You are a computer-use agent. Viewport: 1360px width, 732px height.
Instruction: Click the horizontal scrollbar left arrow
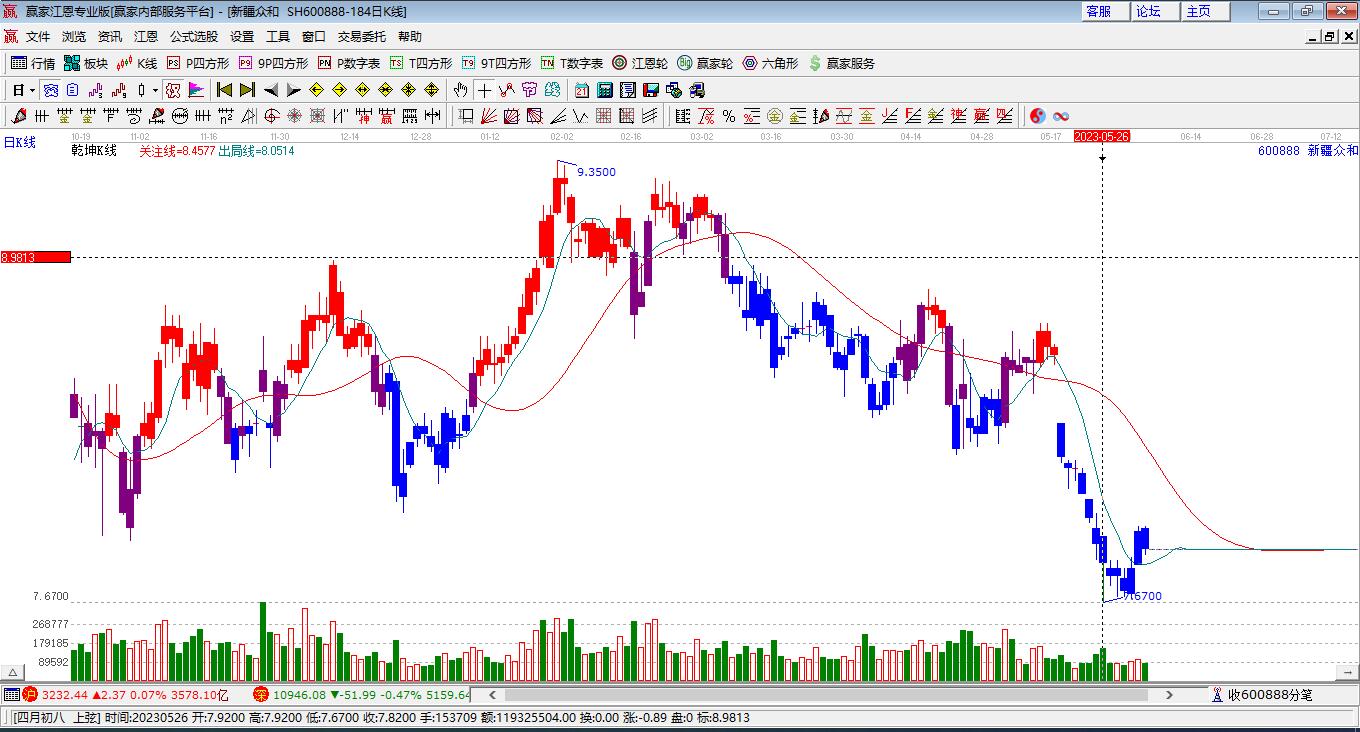click(x=492, y=694)
